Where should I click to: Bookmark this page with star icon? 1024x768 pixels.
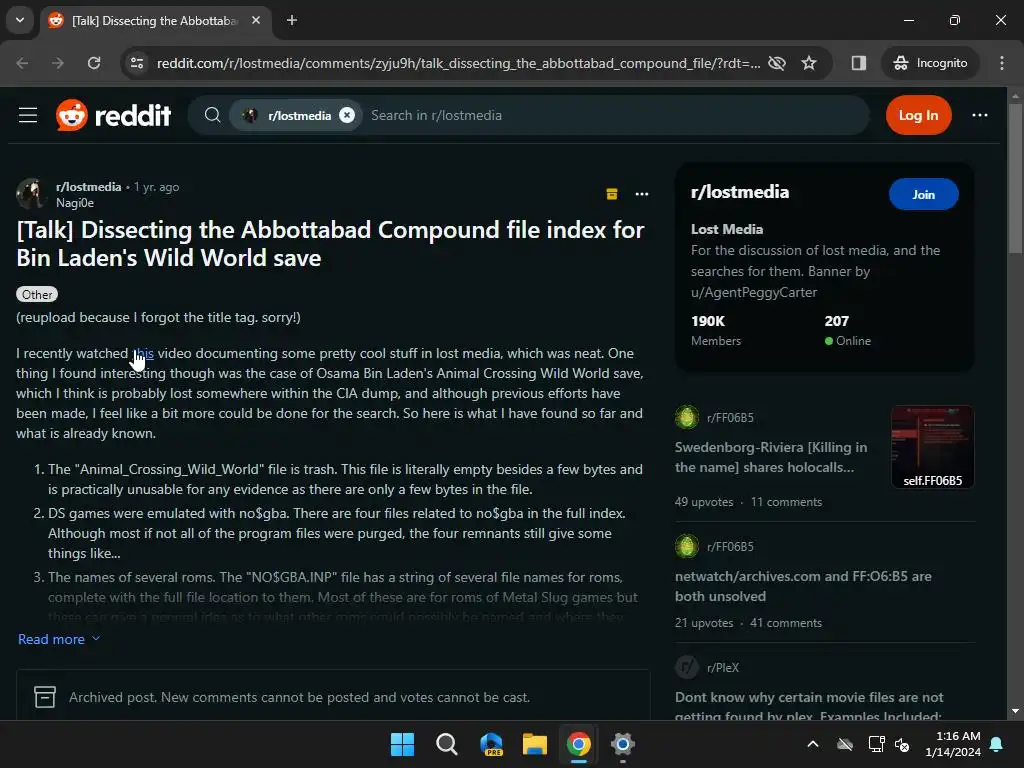pyautogui.click(x=808, y=63)
